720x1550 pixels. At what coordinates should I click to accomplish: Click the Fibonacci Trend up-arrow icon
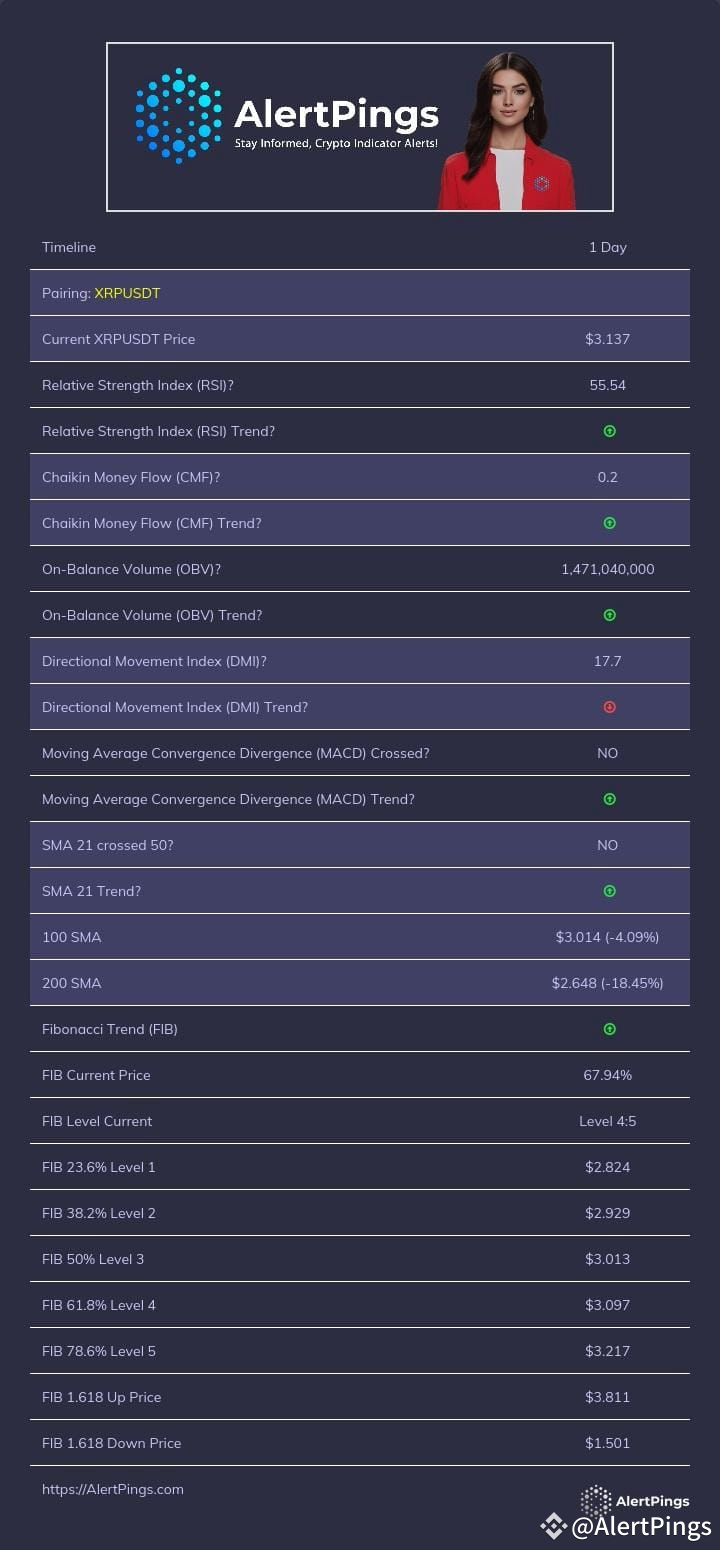click(x=609, y=1029)
